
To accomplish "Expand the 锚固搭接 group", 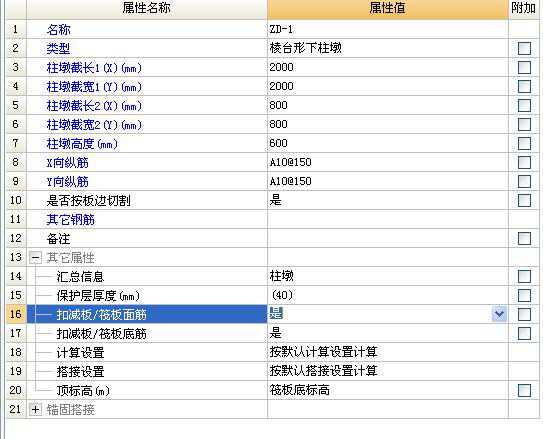I will (x=35, y=410).
